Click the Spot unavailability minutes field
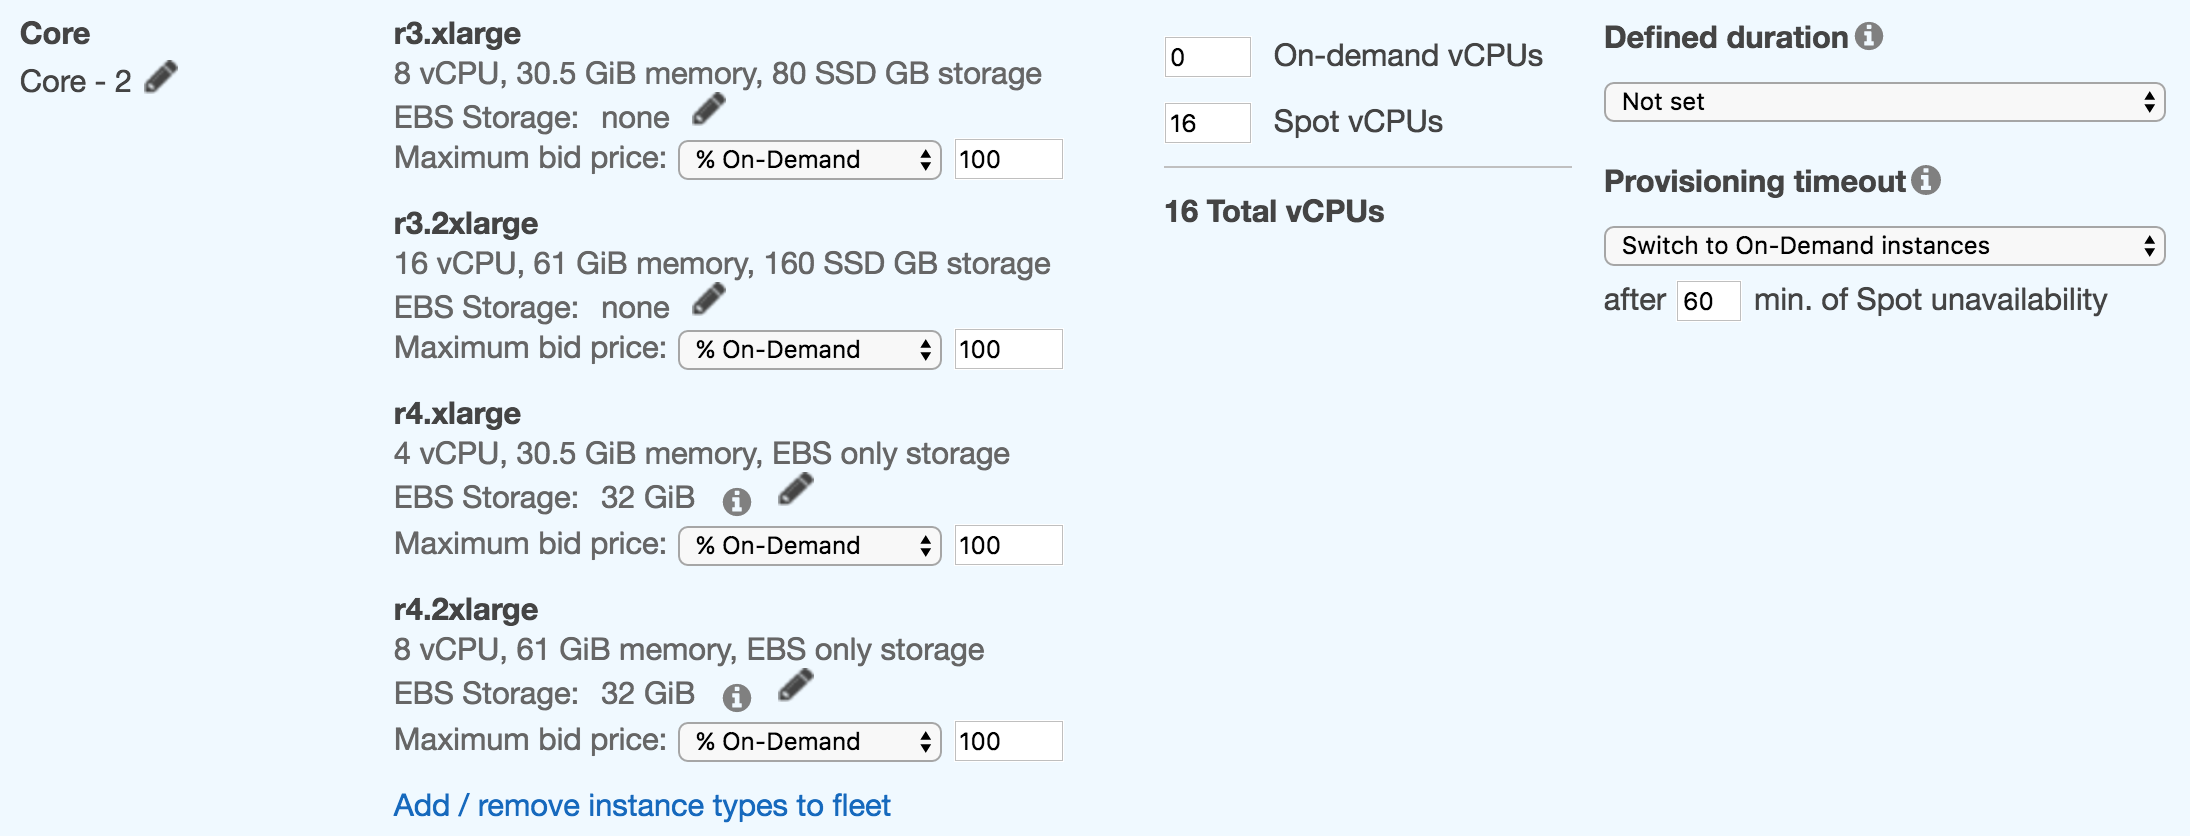The width and height of the screenshot is (2190, 836). (x=1708, y=301)
